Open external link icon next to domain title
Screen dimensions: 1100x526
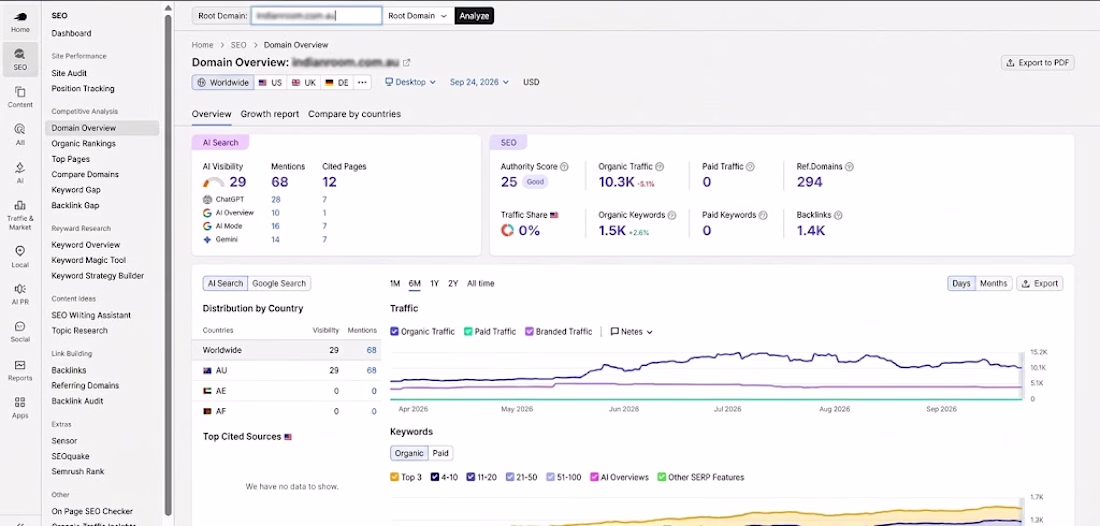406,62
